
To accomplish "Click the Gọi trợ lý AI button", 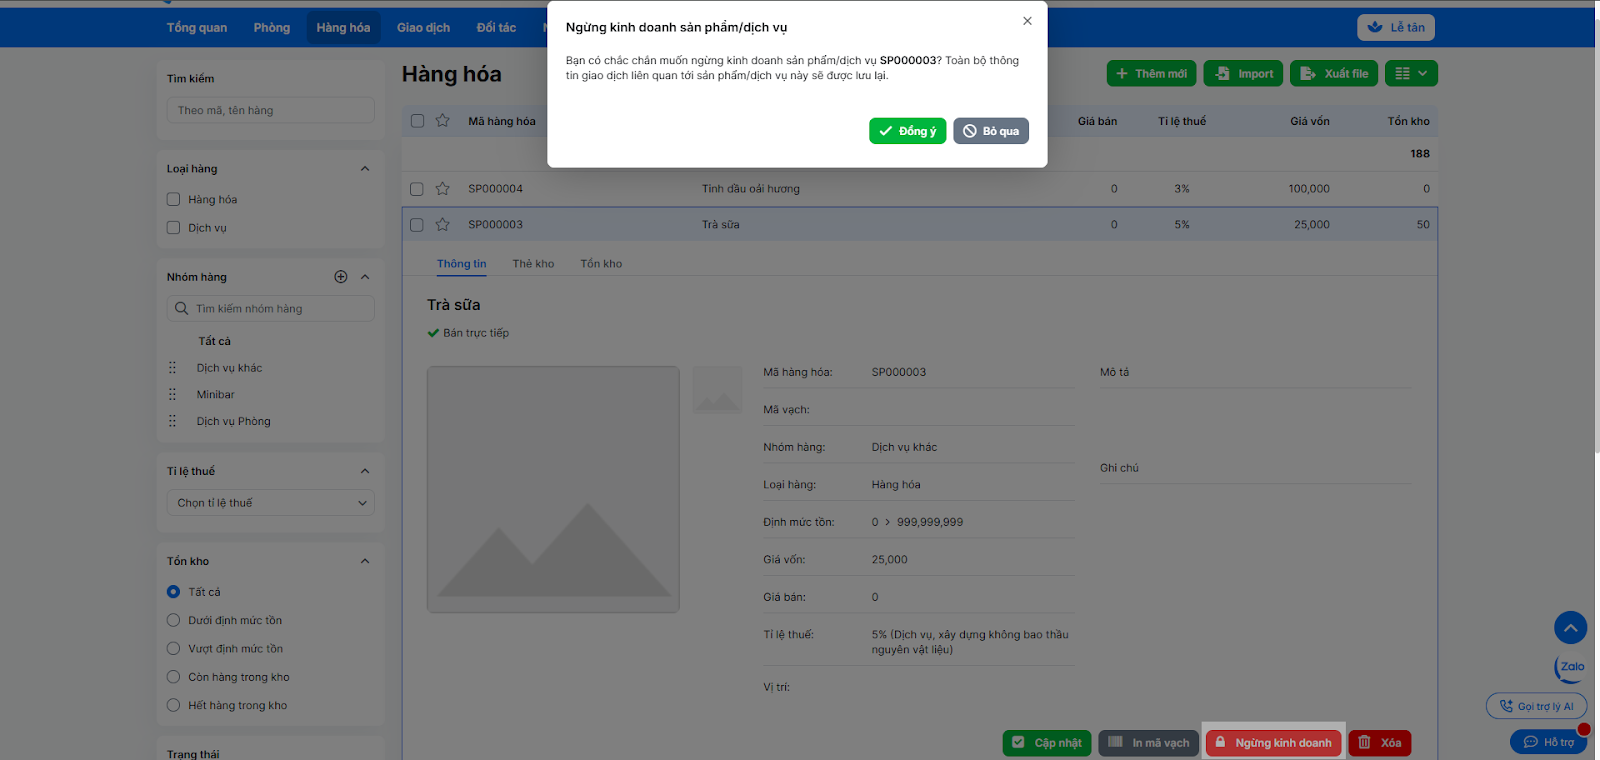I will pyautogui.click(x=1536, y=706).
